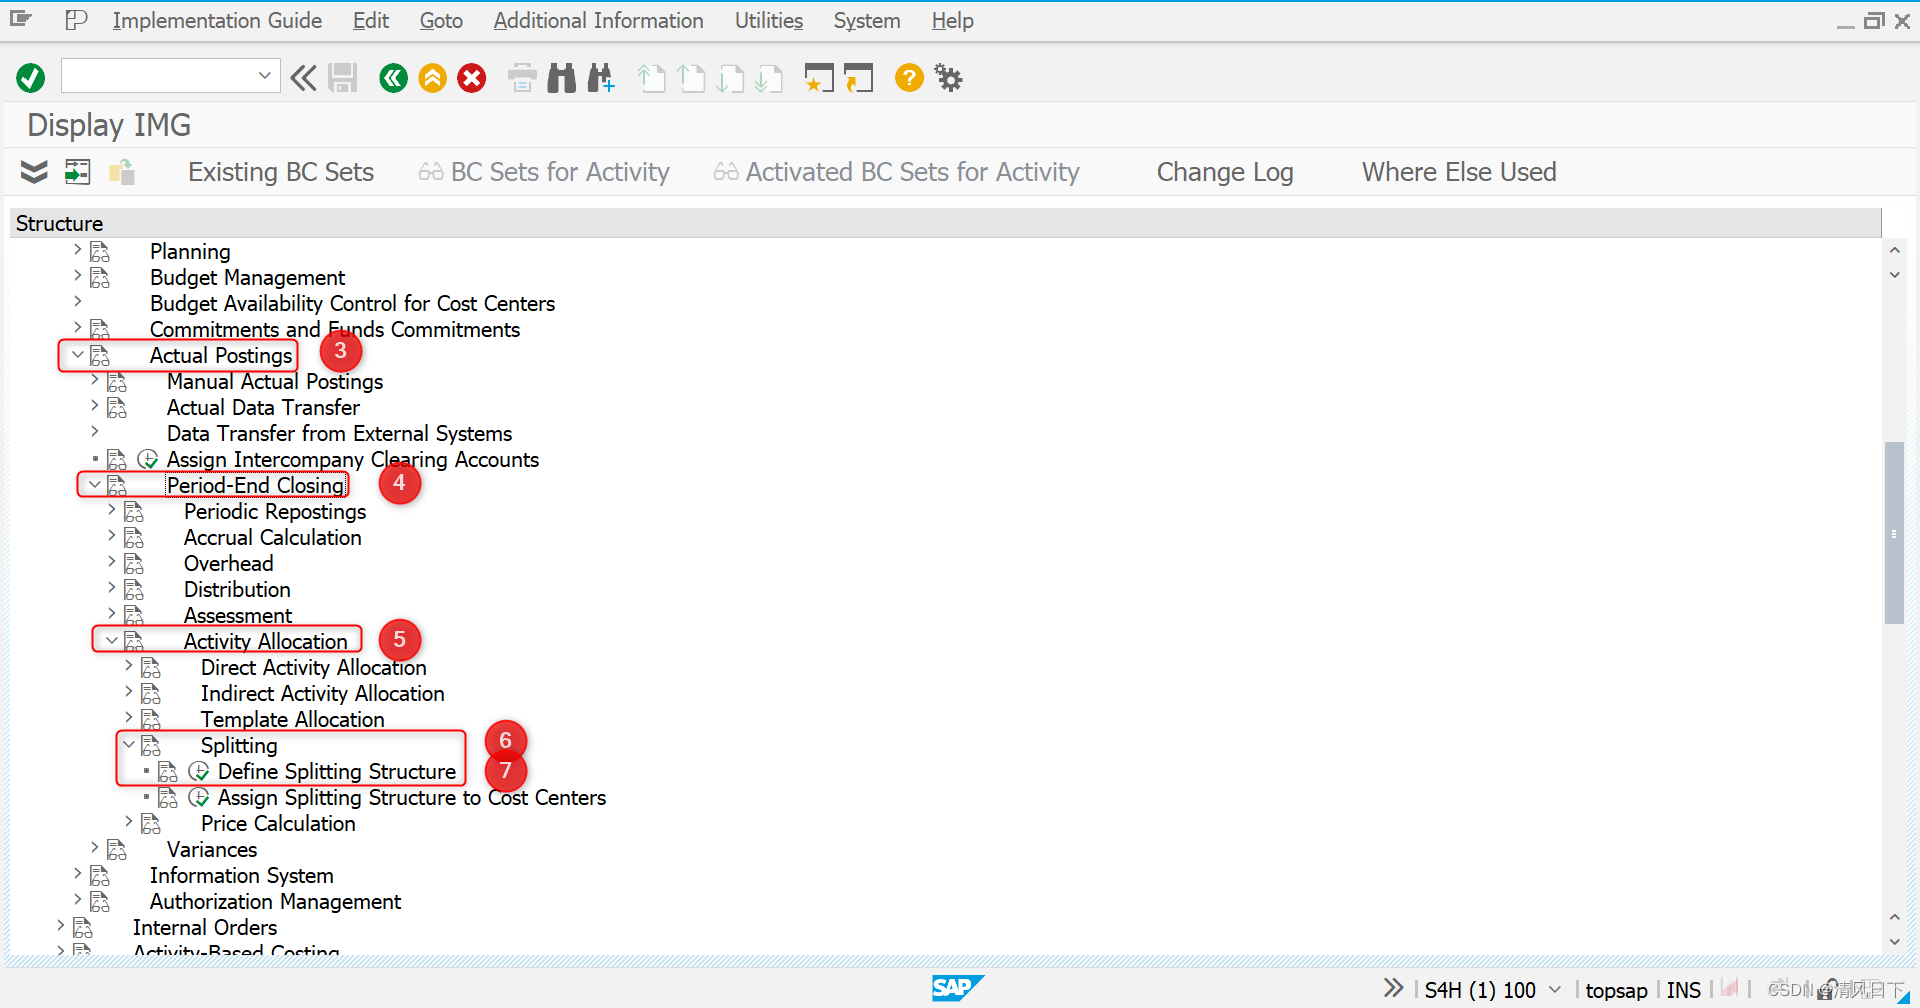Viewport: 1920px width, 1008px height.
Task: Open the System menu
Action: coord(867,20)
